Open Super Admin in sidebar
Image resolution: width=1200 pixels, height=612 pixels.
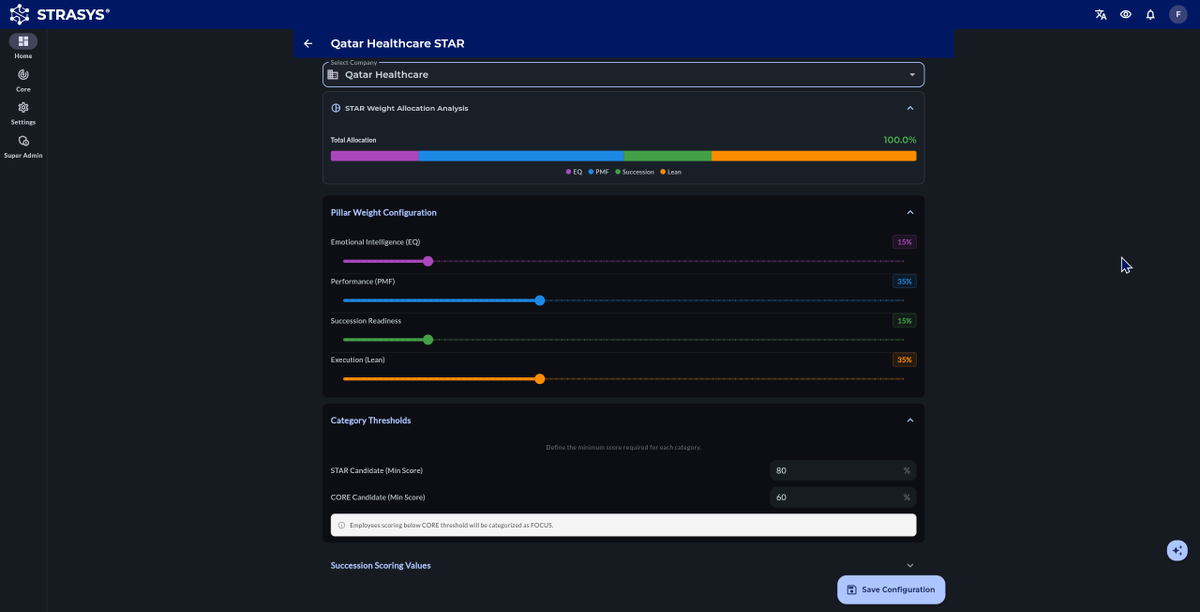click(x=23, y=147)
